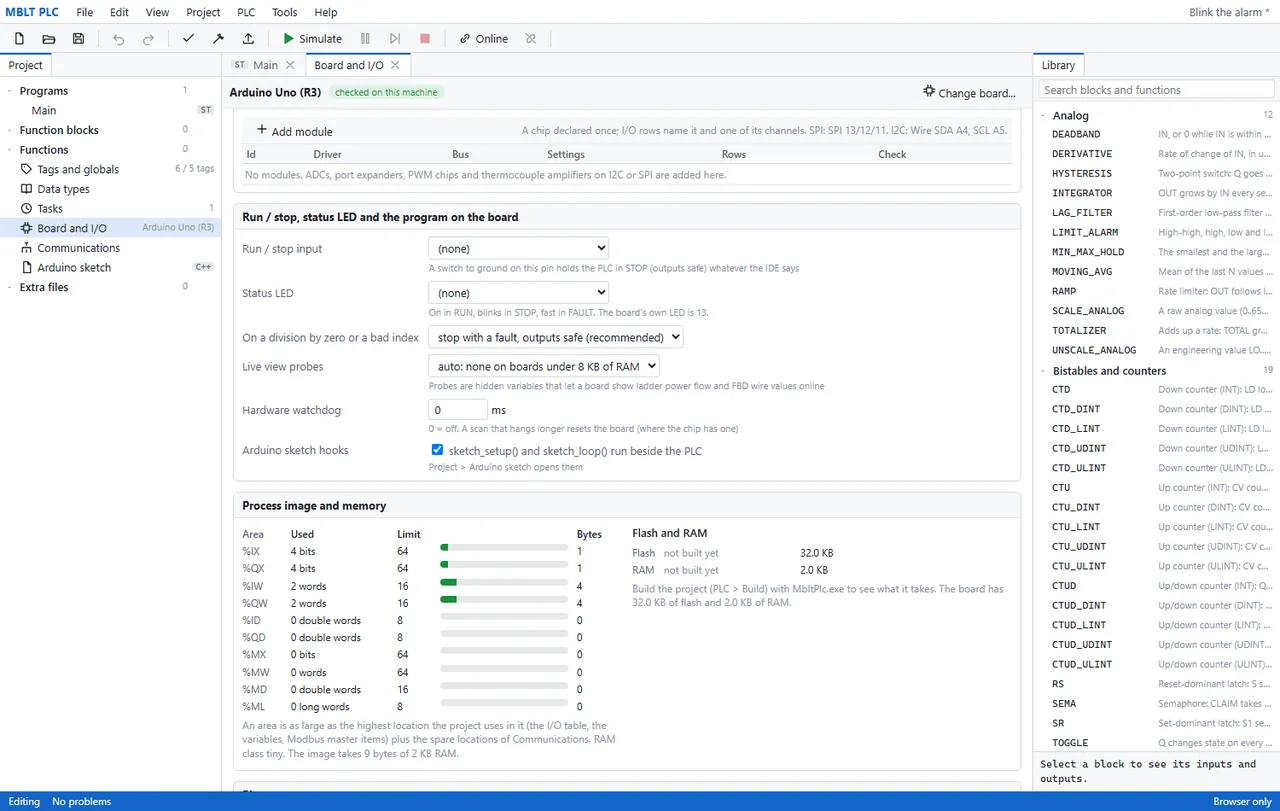Open the division by zero behavior dropdown
Viewport: 1280px width, 811px height.
pyautogui.click(x=555, y=337)
